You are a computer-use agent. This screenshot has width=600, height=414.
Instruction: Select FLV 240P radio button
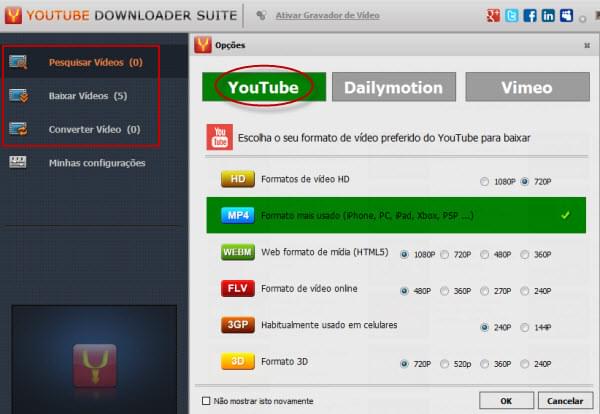(x=525, y=291)
